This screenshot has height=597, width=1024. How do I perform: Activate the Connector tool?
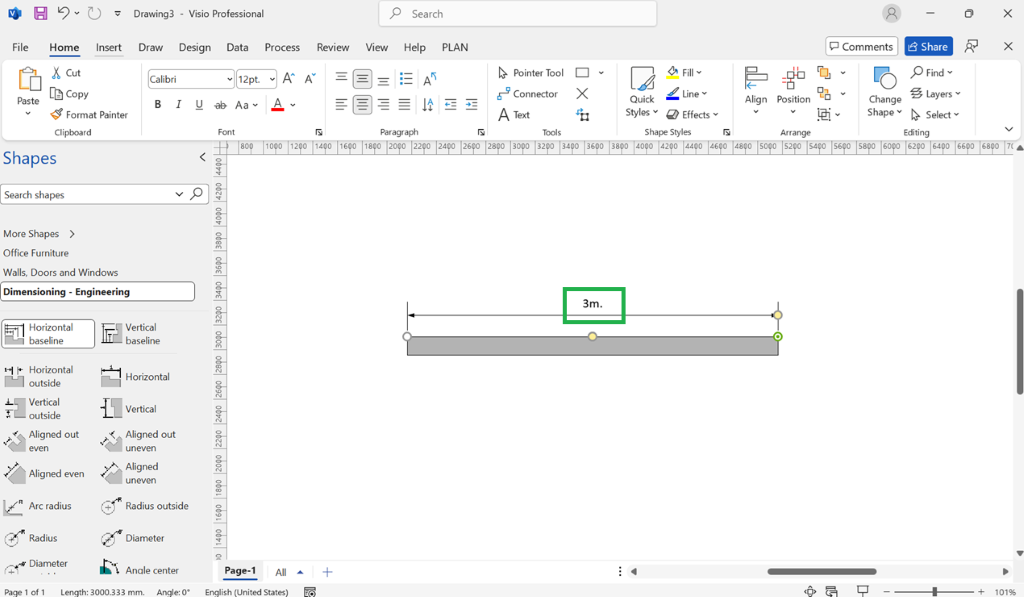pyautogui.click(x=528, y=93)
